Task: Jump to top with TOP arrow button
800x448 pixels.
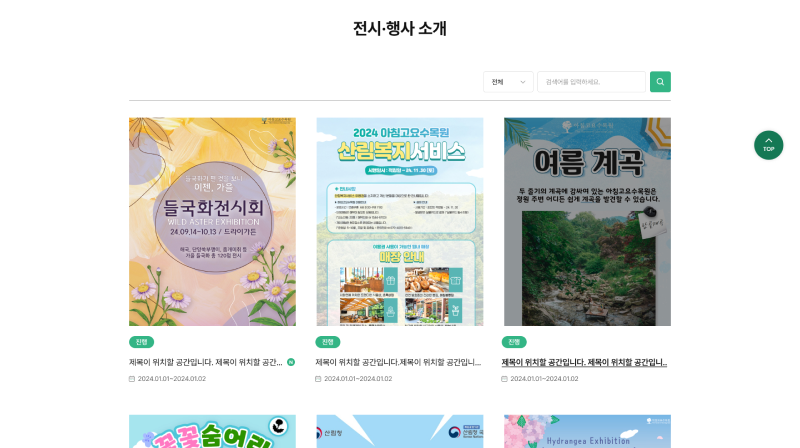Action: pyautogui.click(x=768, y=145)
